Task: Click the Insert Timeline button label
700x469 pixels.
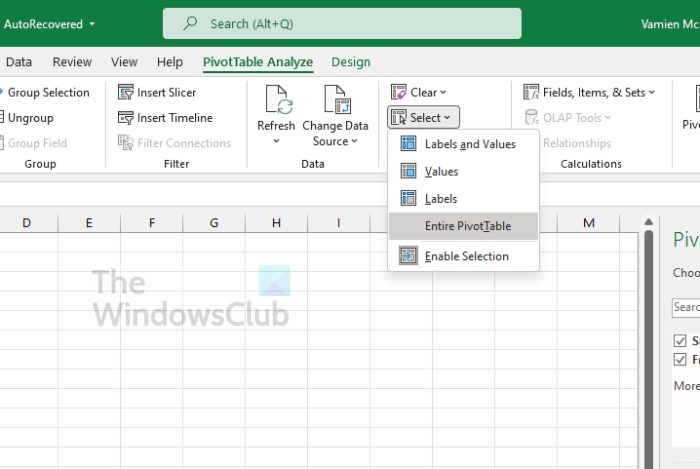Action: pyautogui.click(x=175, y=118)
